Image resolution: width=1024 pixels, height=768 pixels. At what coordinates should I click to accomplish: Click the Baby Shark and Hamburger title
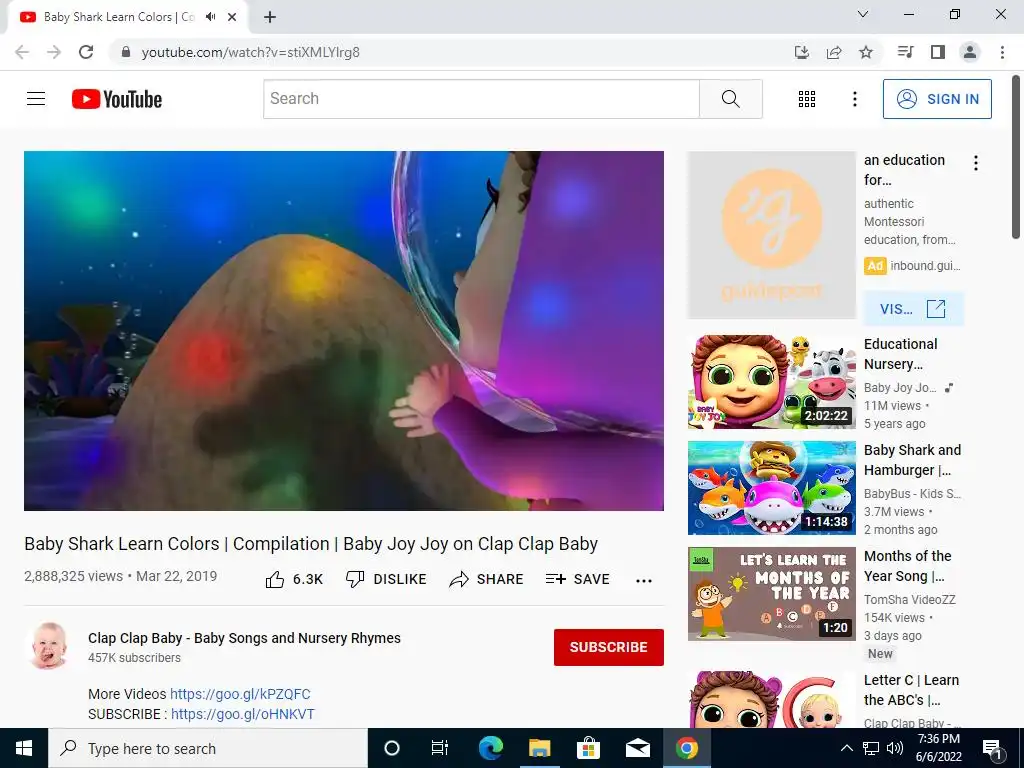[912, 460]
